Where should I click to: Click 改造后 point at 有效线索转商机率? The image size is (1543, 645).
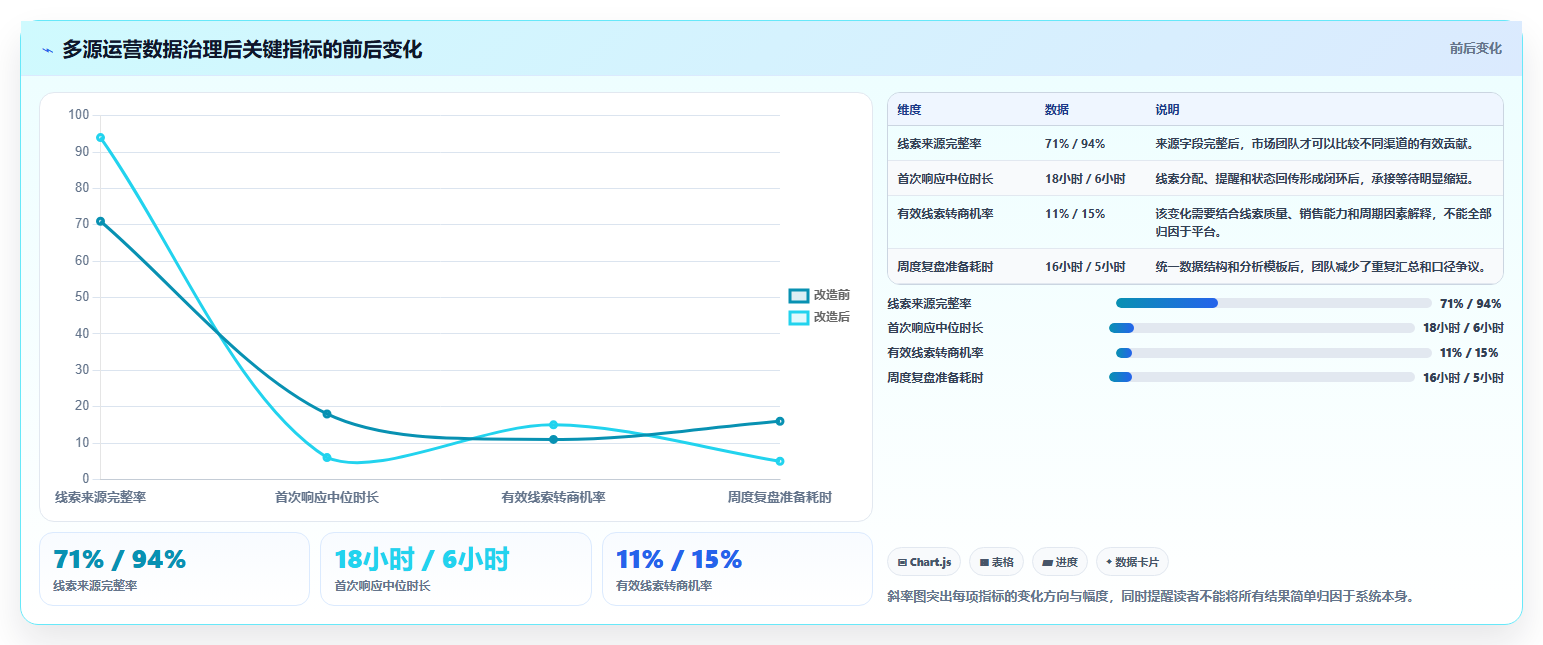pos(553,425)
